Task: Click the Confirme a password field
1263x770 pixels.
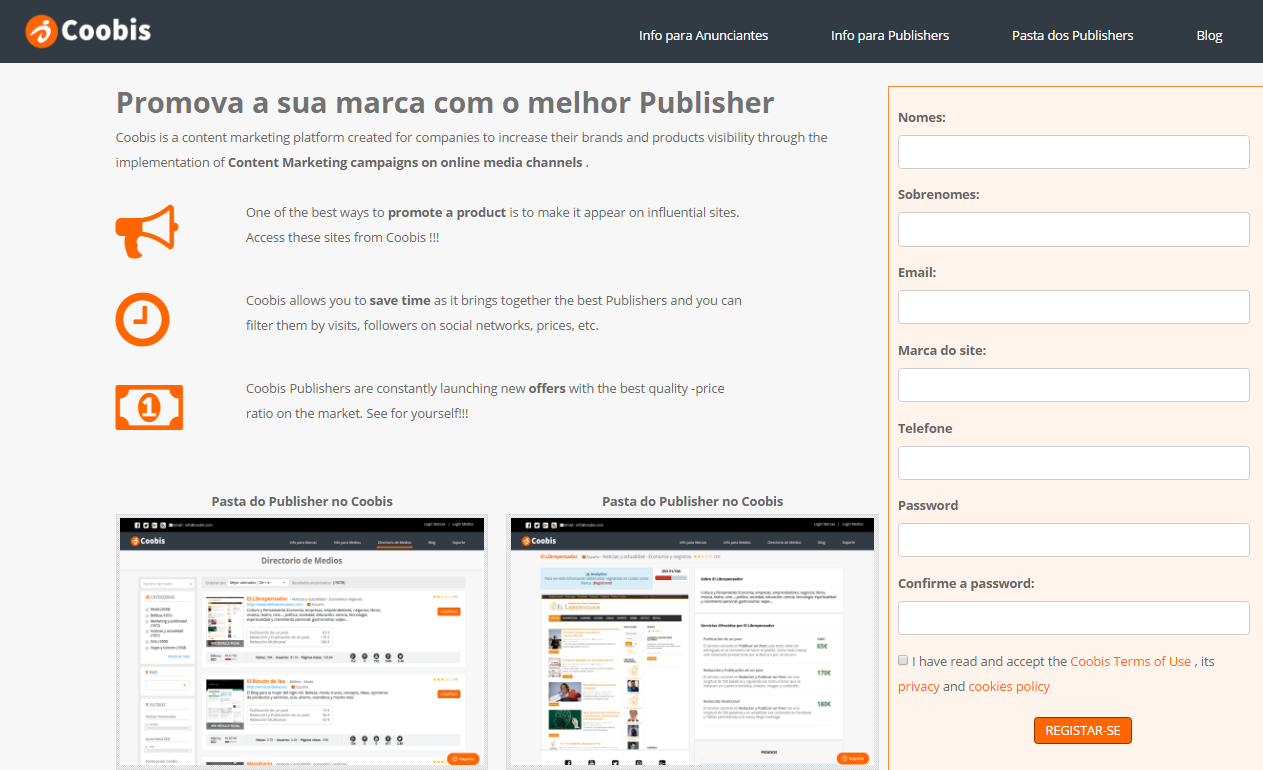Action: [x=1074, y=618]
